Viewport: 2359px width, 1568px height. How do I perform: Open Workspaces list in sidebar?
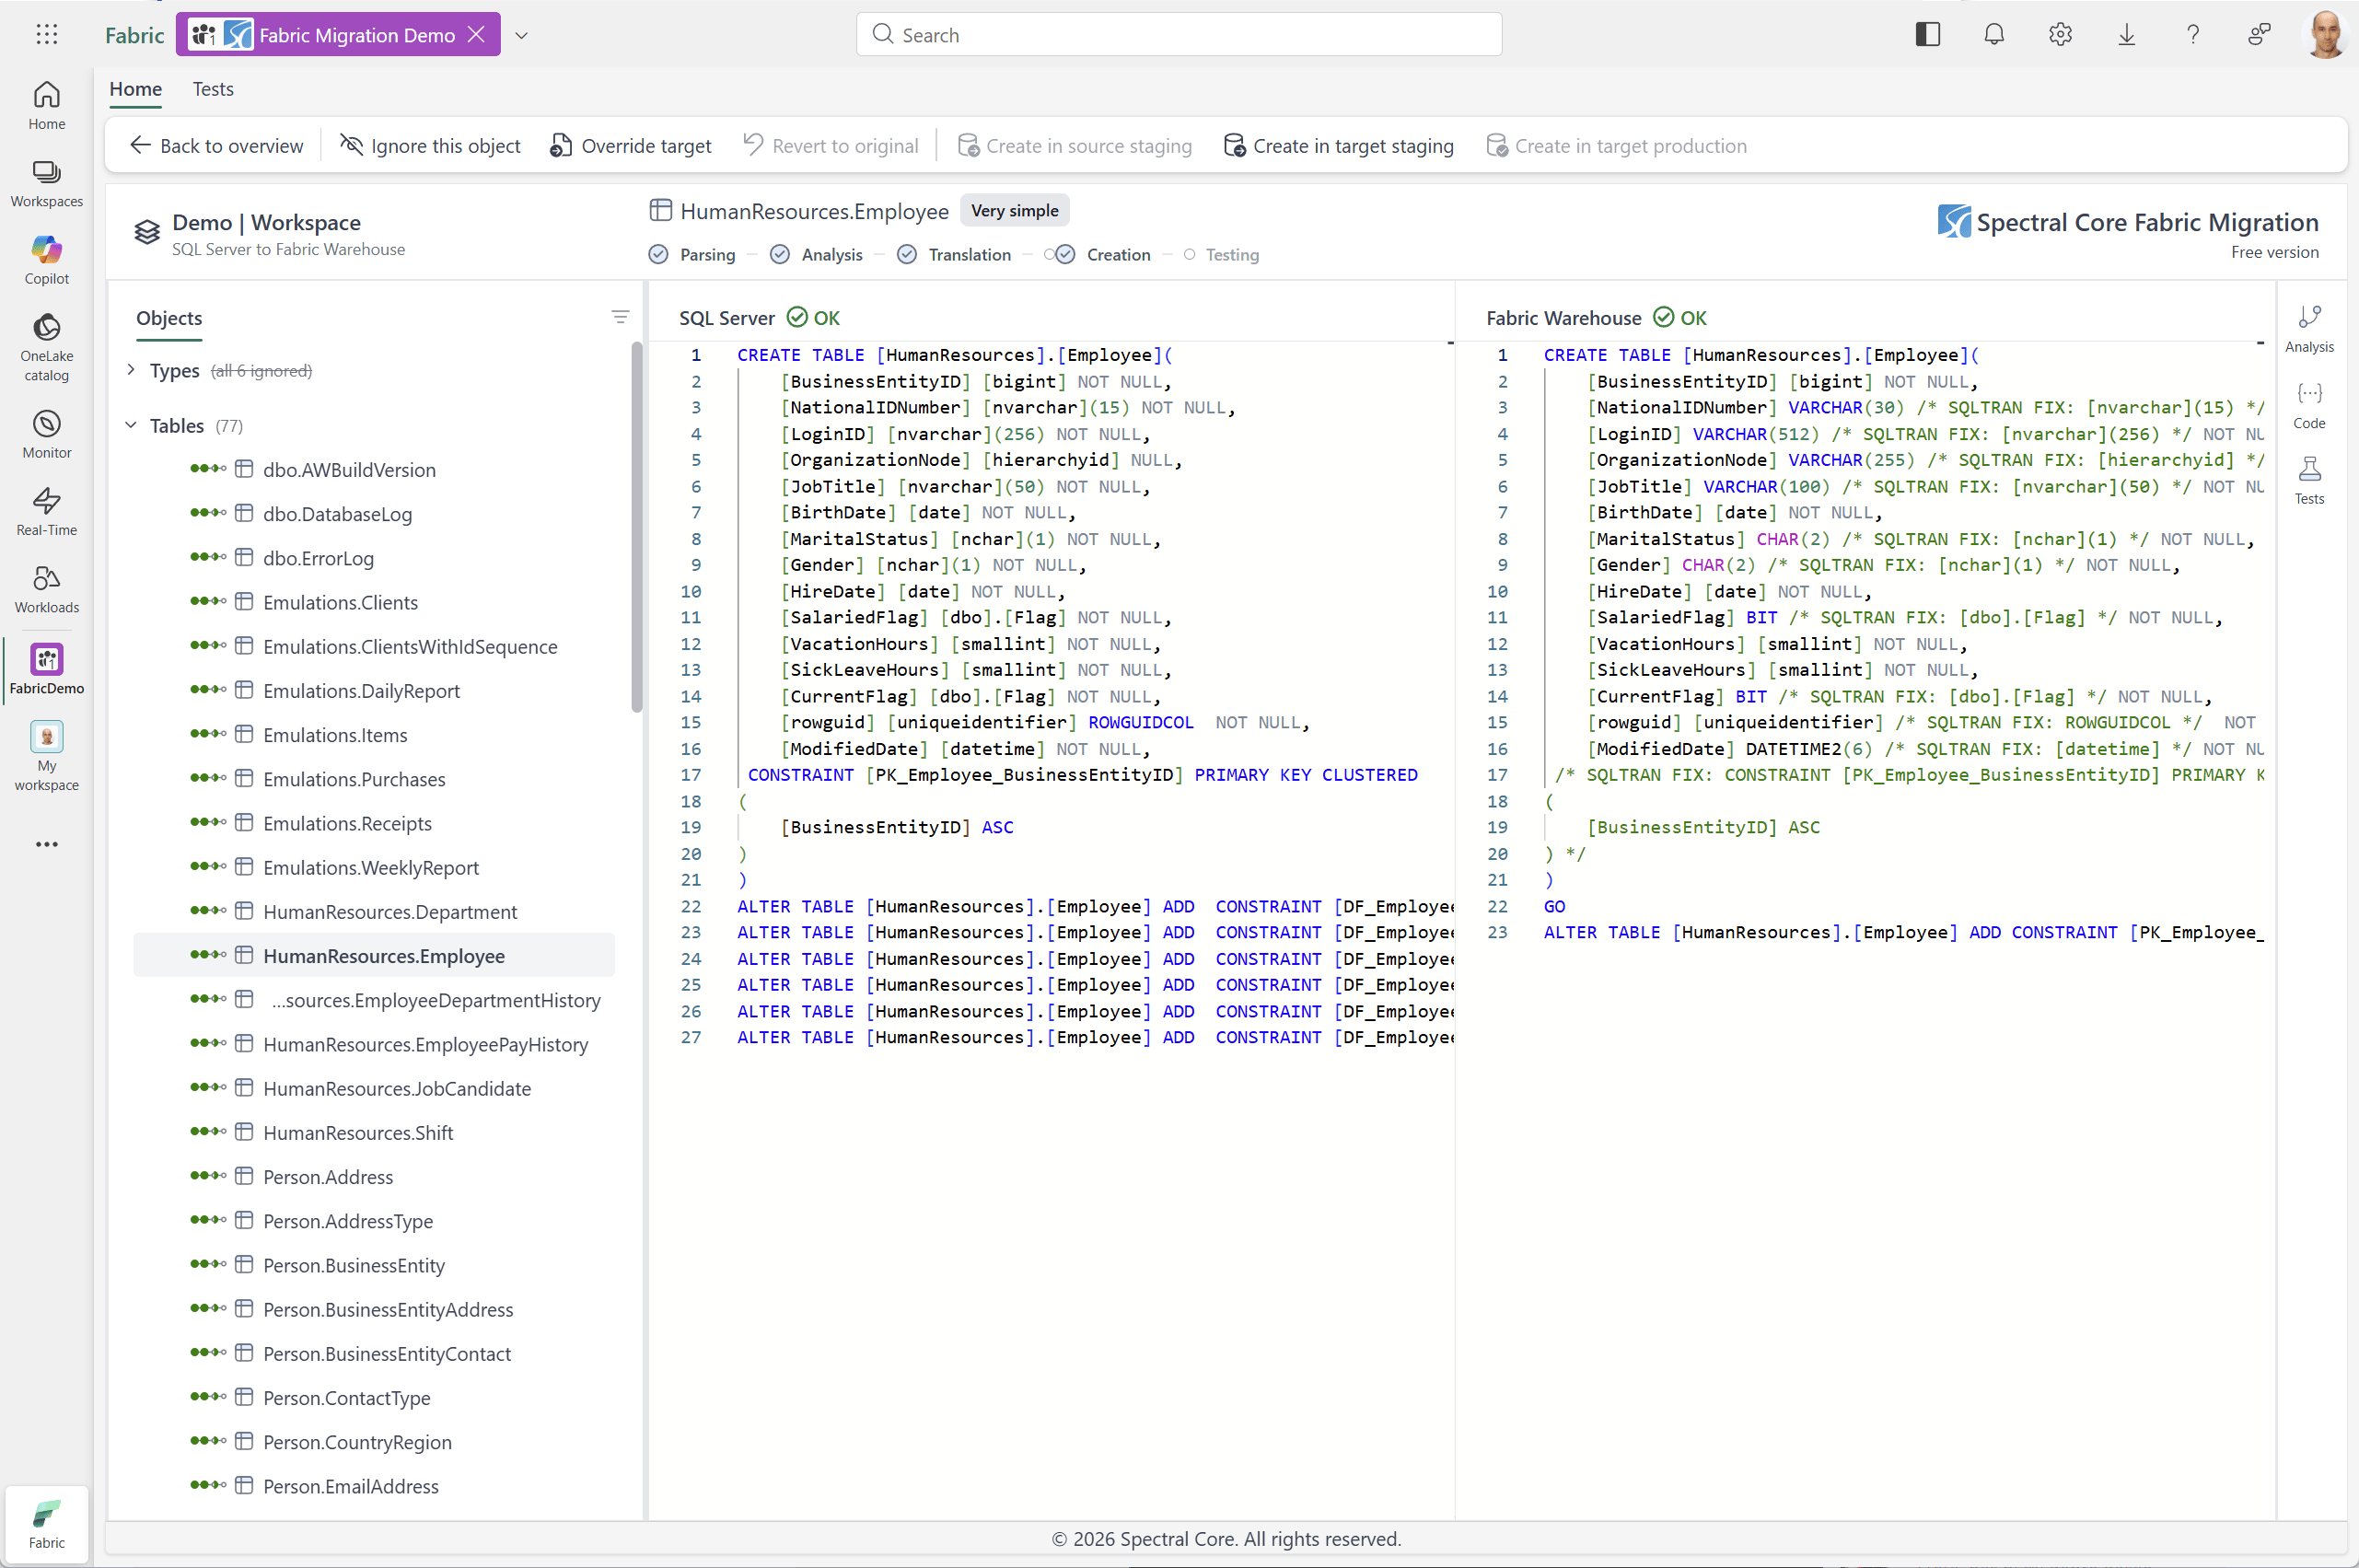click(47, 183)
